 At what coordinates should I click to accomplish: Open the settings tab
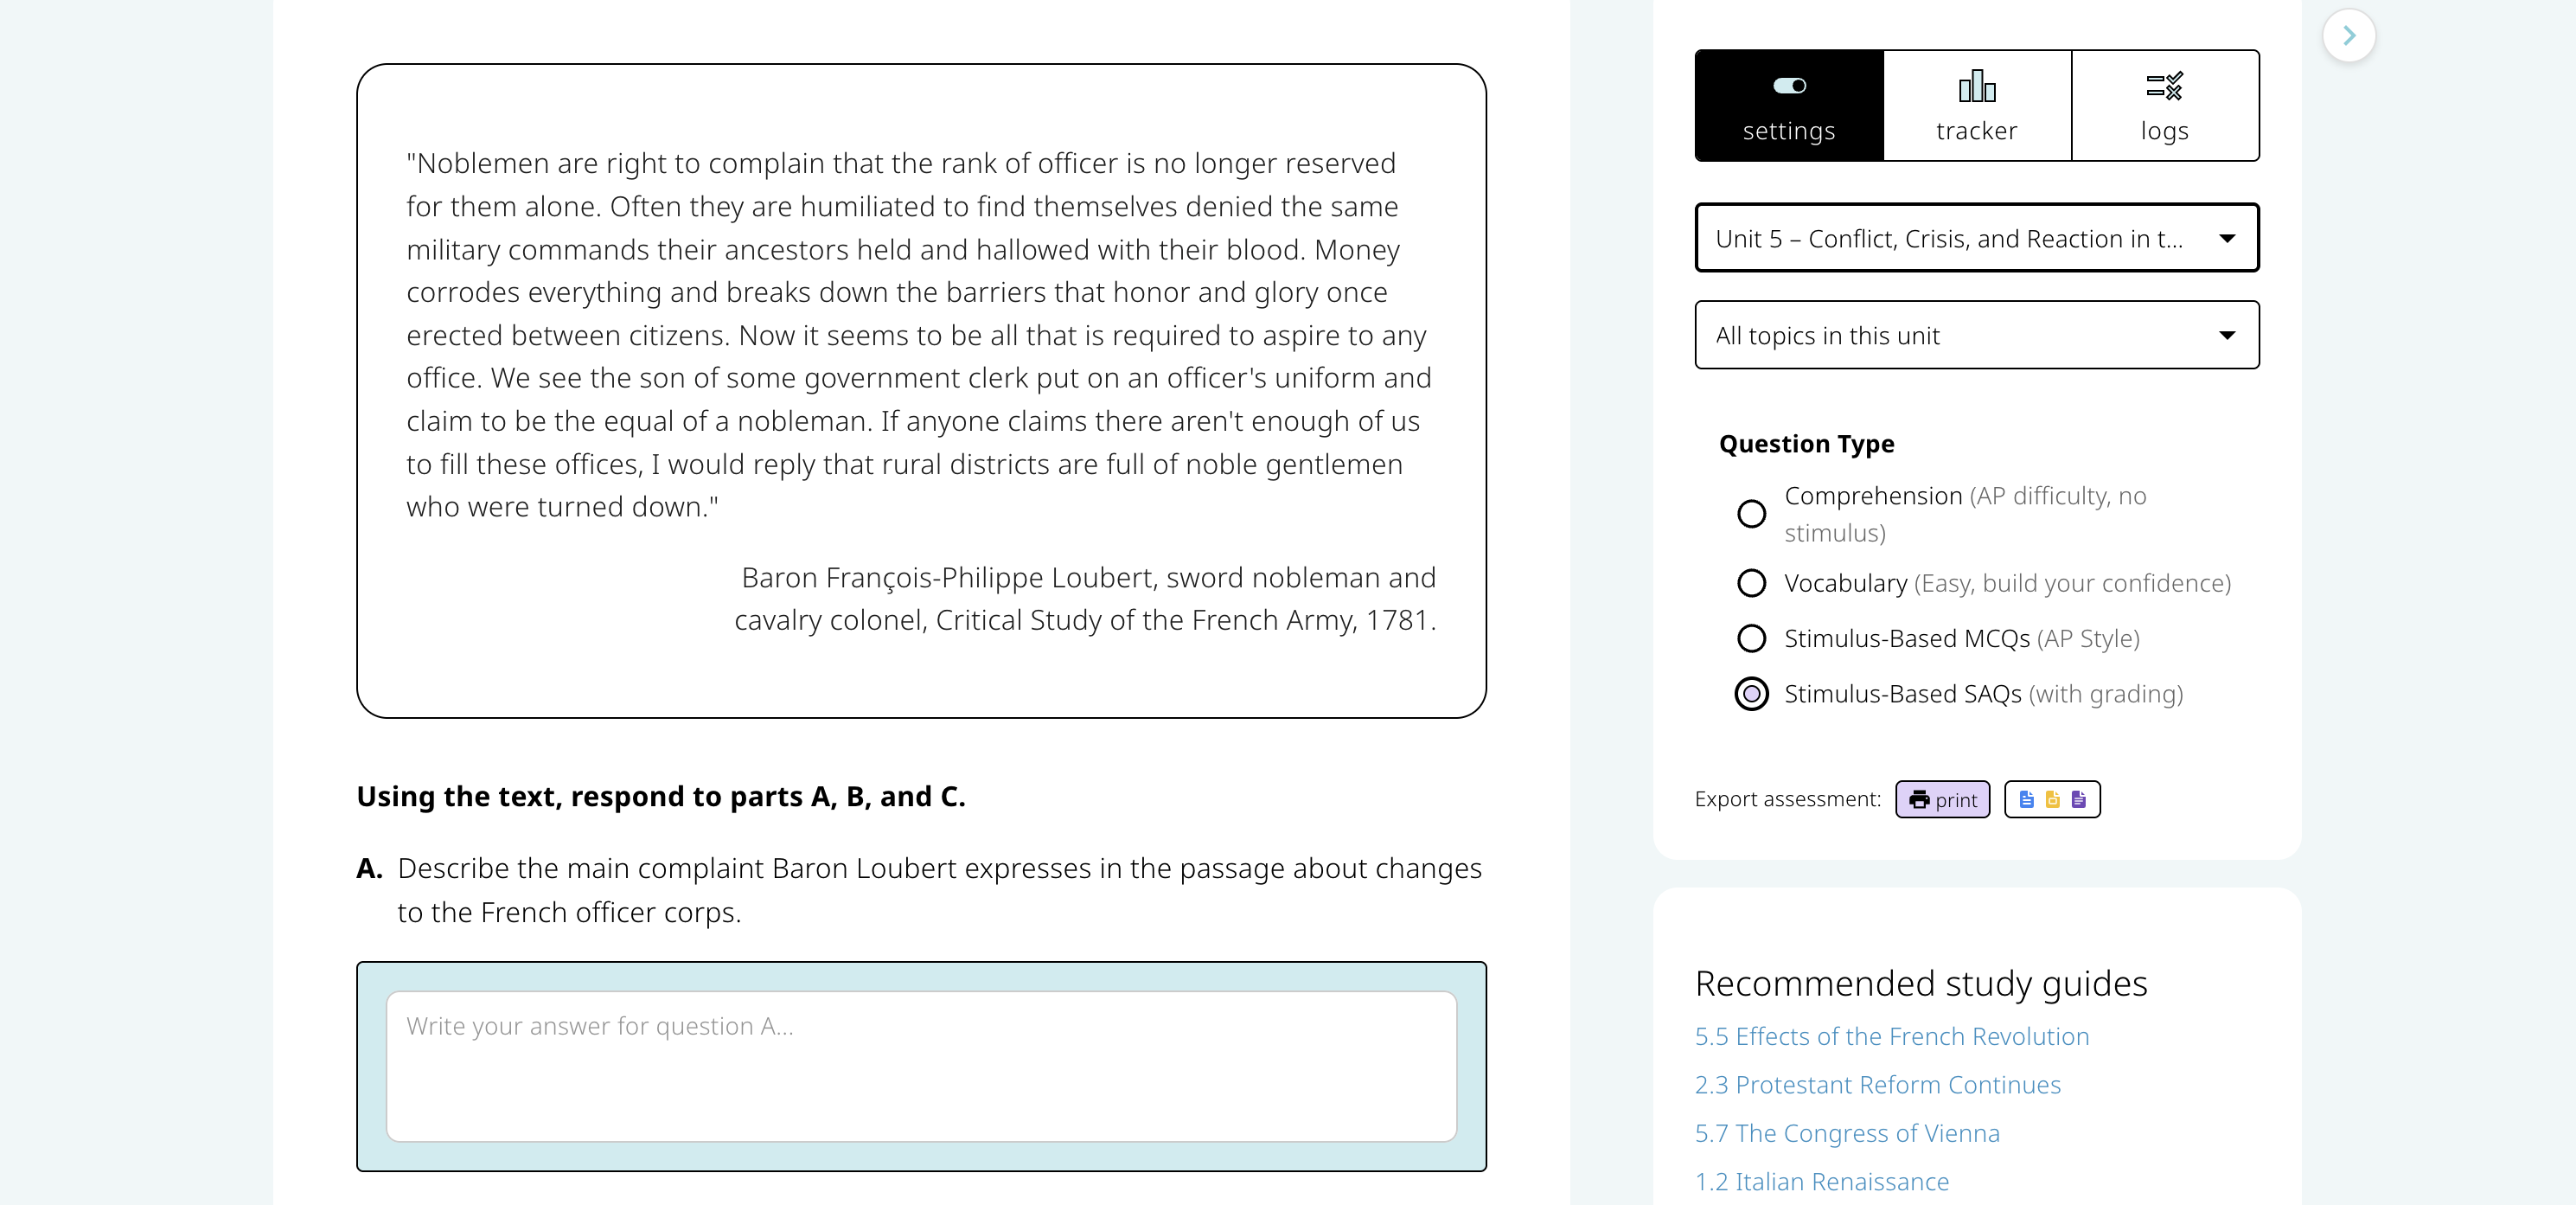click(x=1789, y=105)
